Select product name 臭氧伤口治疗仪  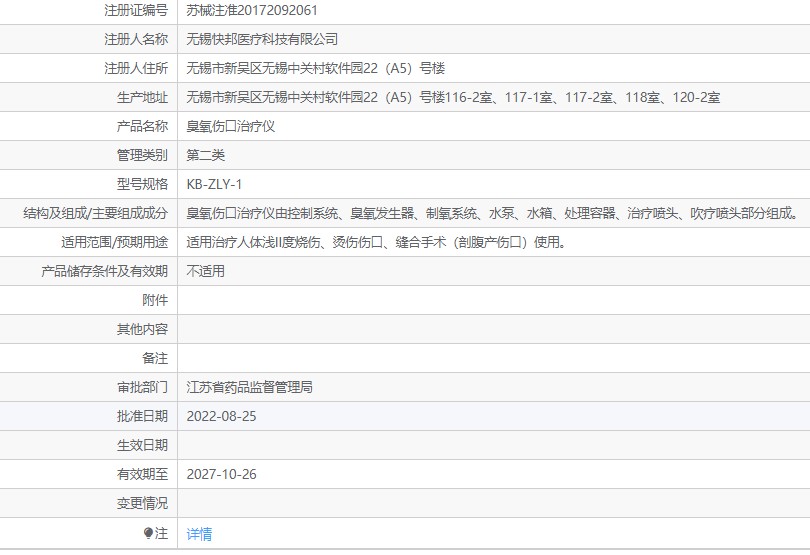coord(230,126)
